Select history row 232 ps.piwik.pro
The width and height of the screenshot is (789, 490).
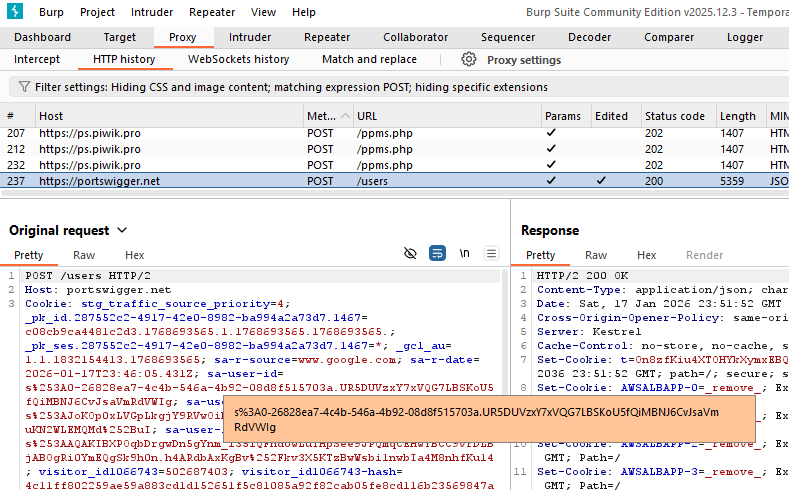394,165
